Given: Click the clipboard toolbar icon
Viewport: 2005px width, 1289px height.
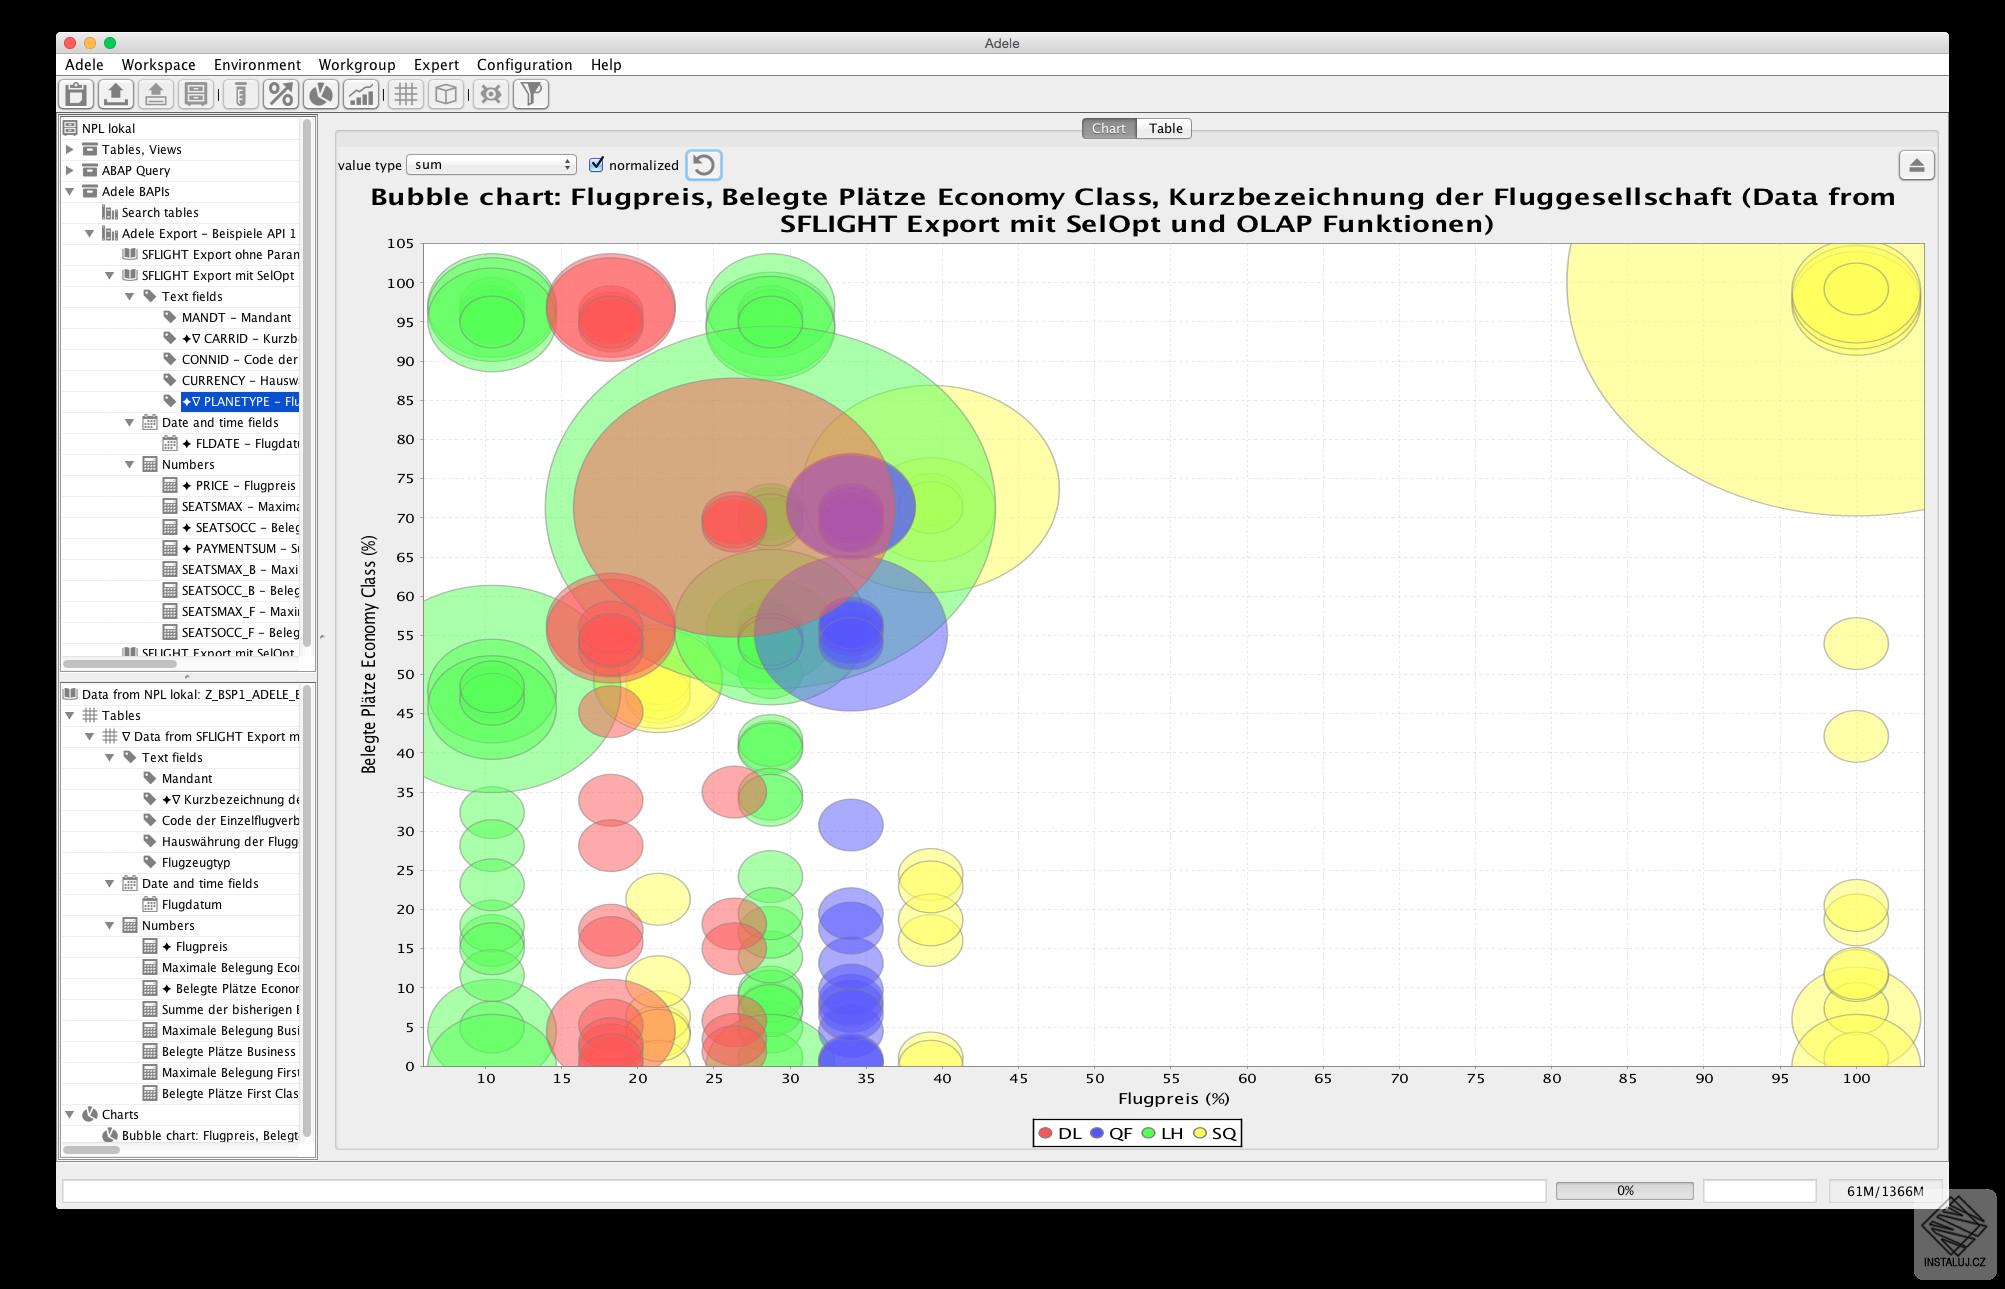Looking at the screenshot, I should [x=76, y=94].
